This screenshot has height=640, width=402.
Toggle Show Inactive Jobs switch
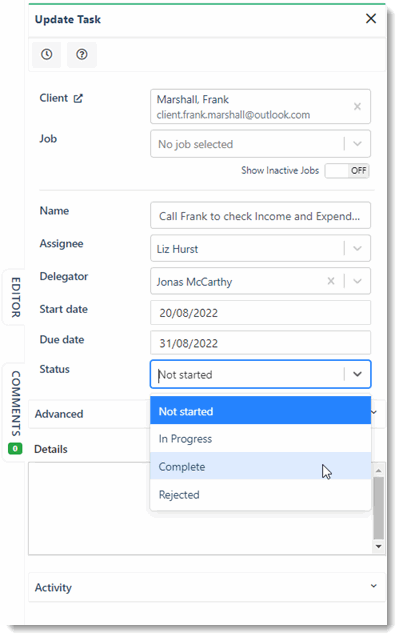pyautogui.click(x=347, y=171)
